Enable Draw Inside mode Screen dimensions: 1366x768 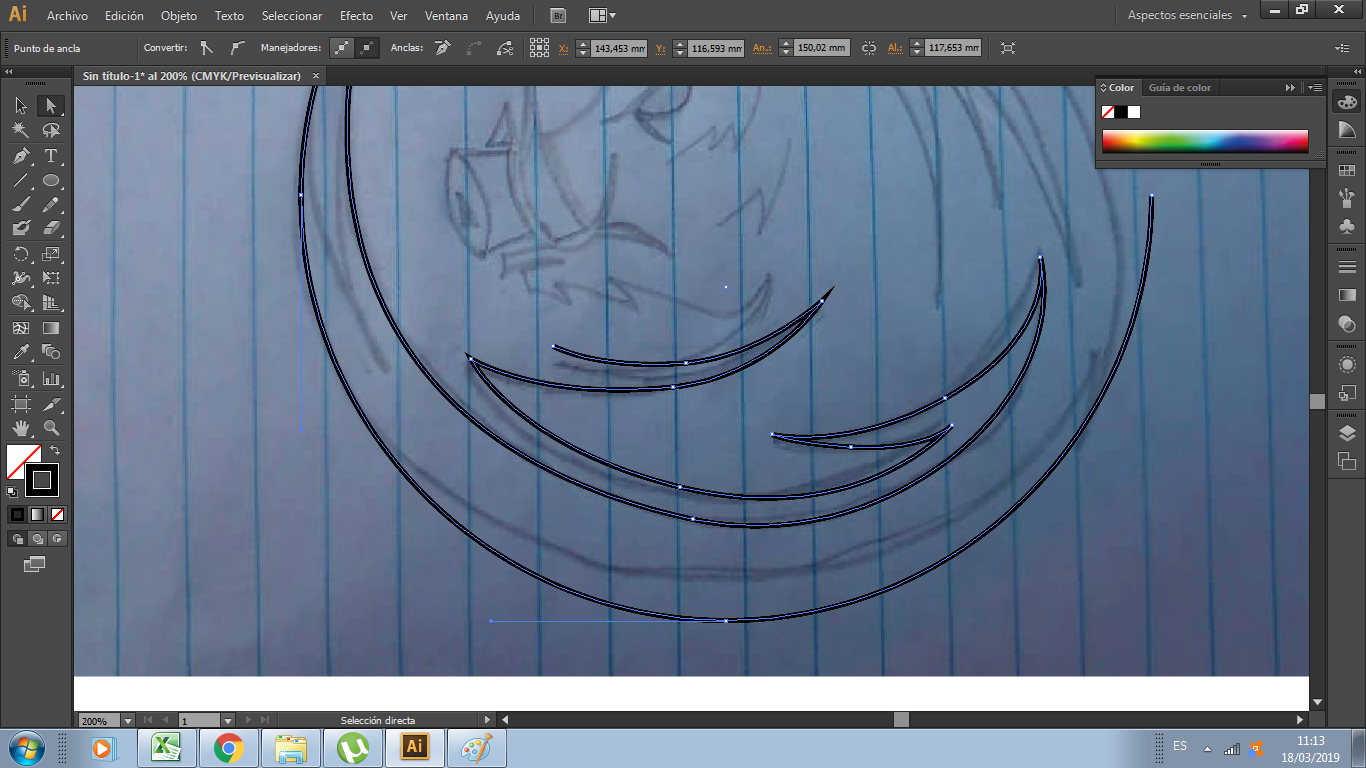57,538
